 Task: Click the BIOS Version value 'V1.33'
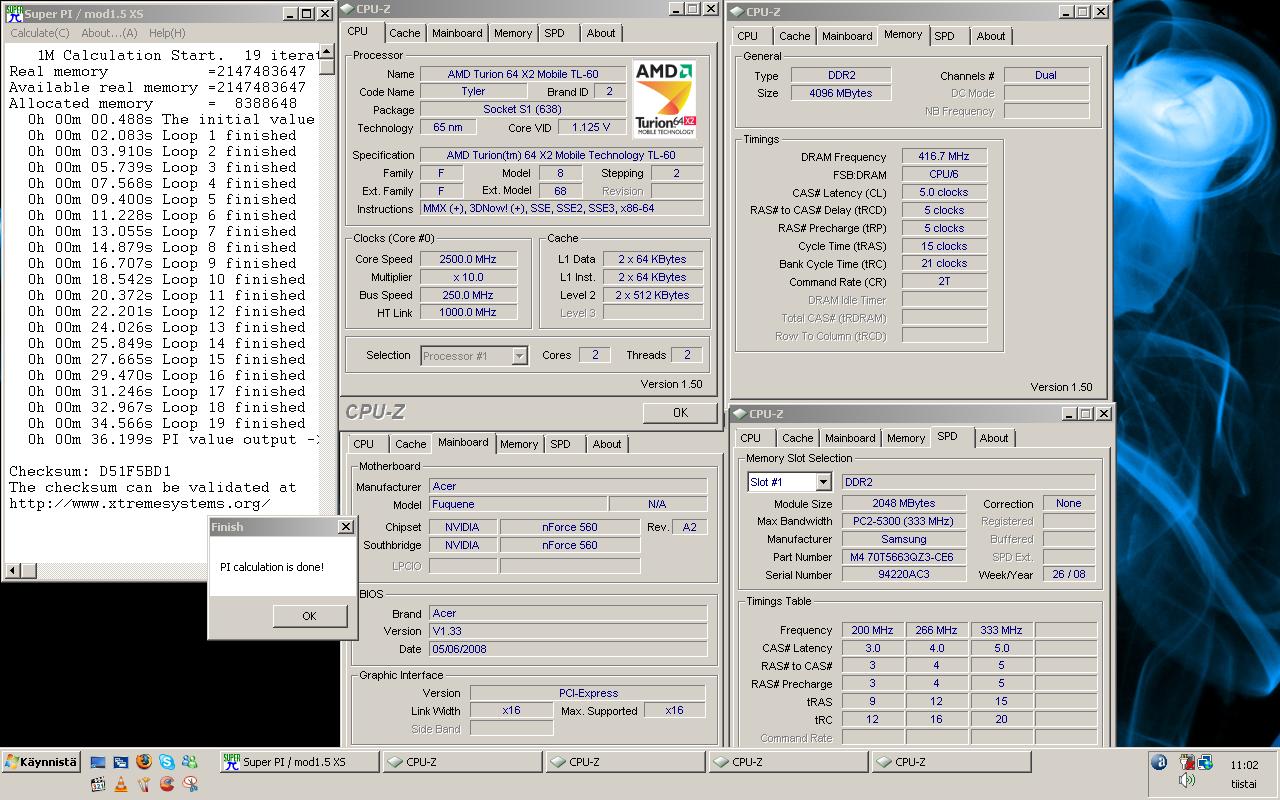pyautogui.click(x=568, y=631)
